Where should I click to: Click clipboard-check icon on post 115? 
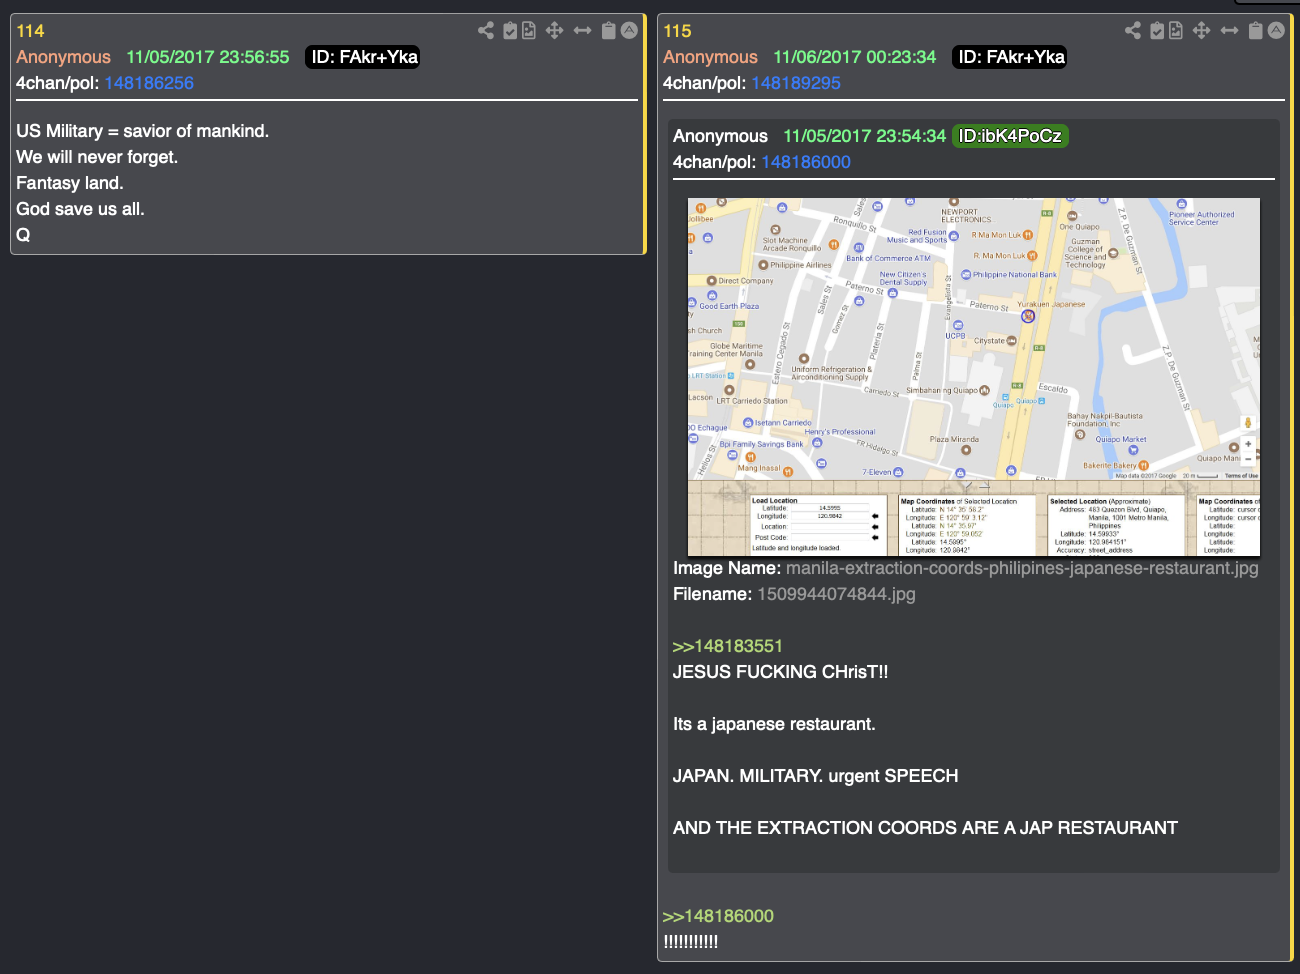[x=1157, y=30]
